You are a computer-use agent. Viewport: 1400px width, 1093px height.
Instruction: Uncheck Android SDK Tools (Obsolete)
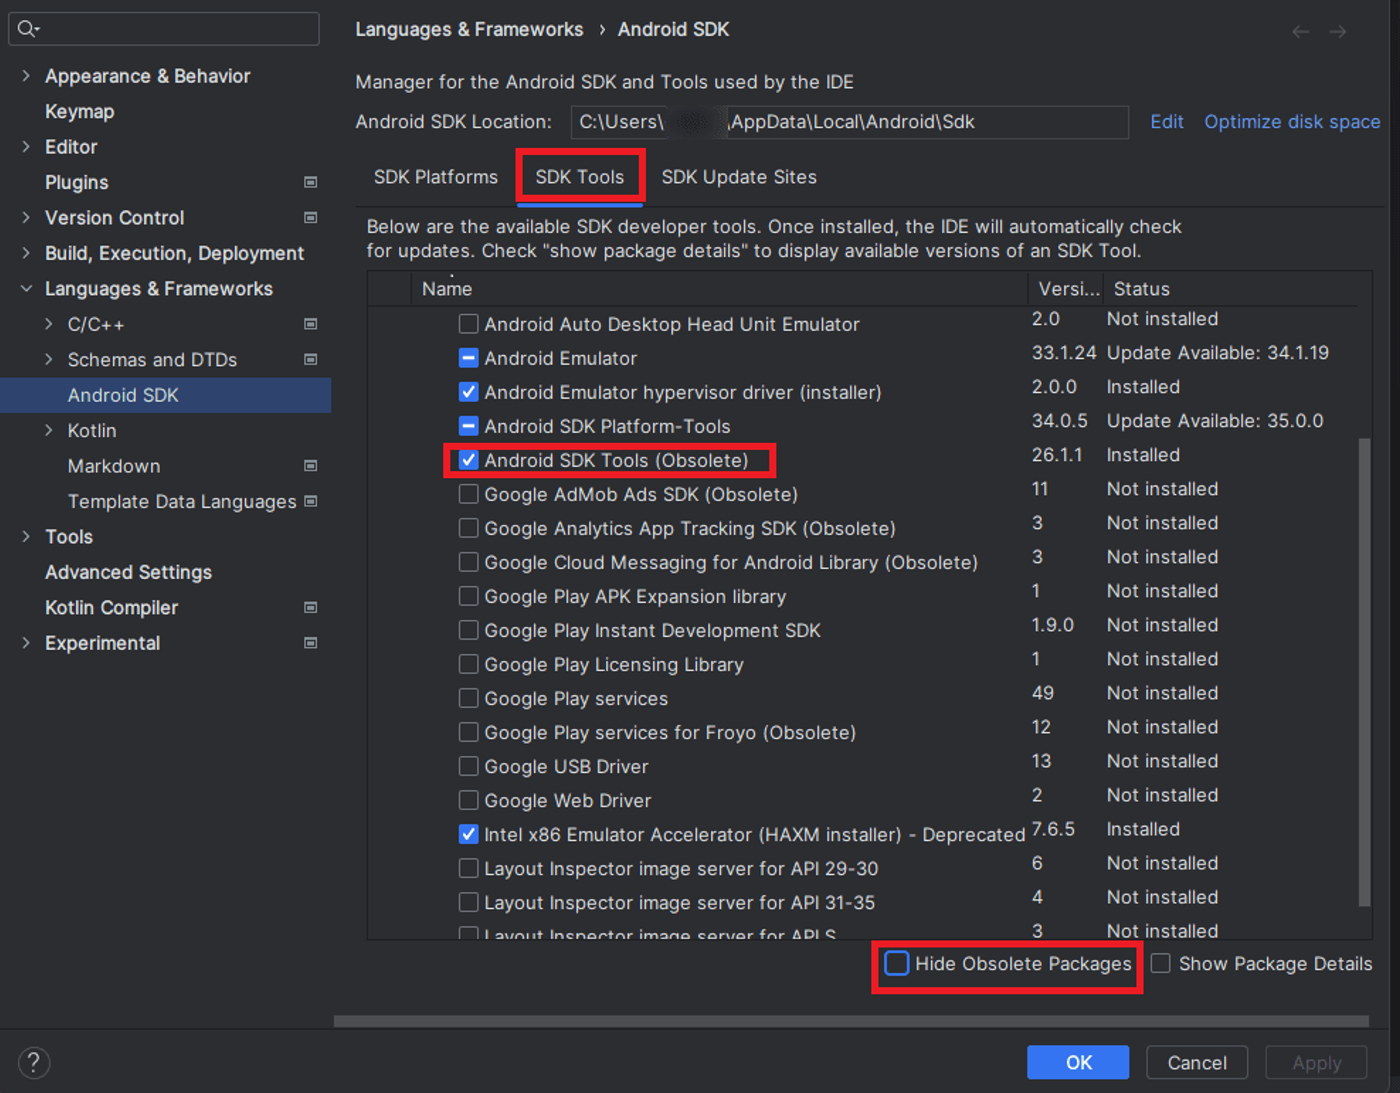tap(468, 460)
